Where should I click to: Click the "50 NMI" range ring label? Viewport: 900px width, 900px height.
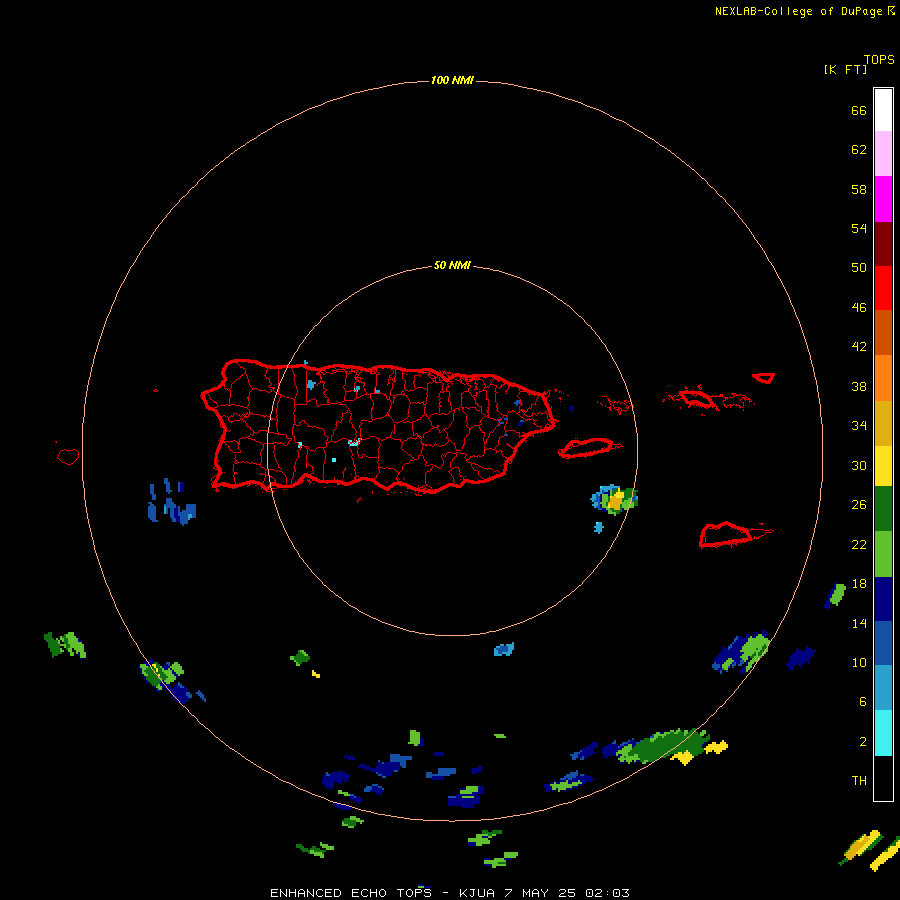[x=452, y=265]
